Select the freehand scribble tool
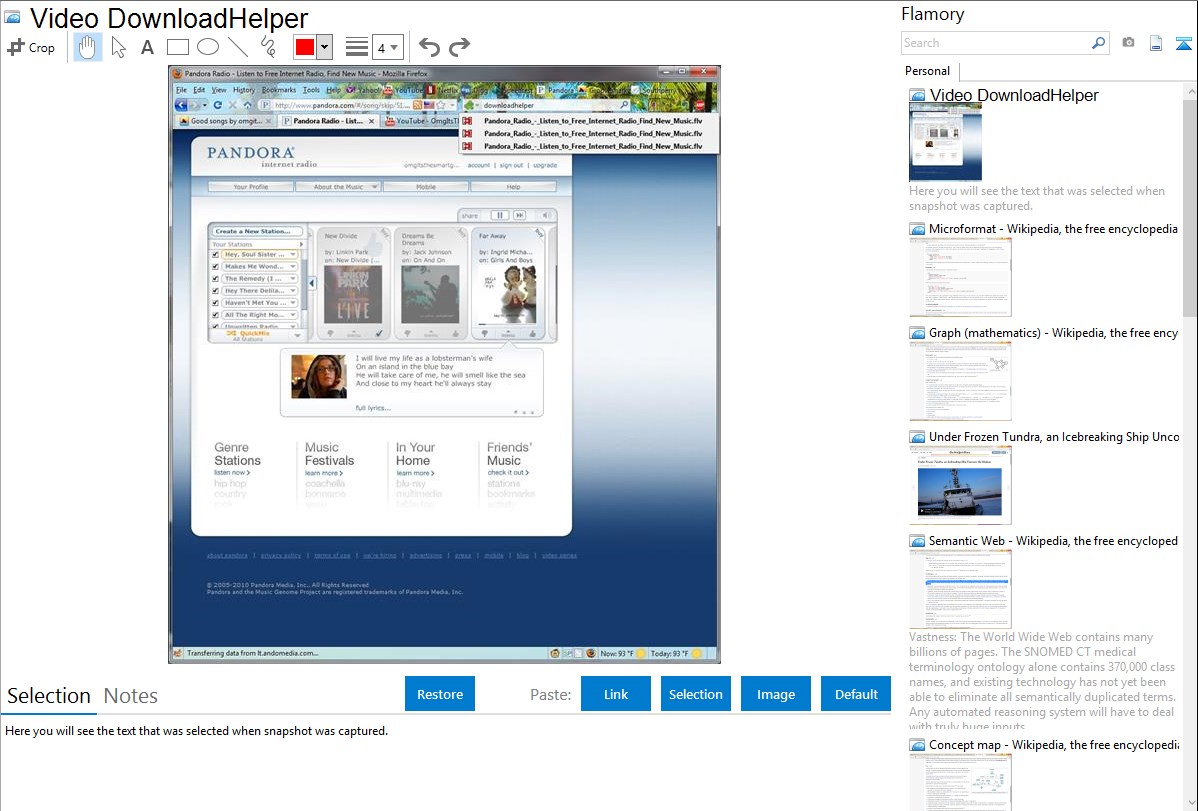 (x=268, y=47)
